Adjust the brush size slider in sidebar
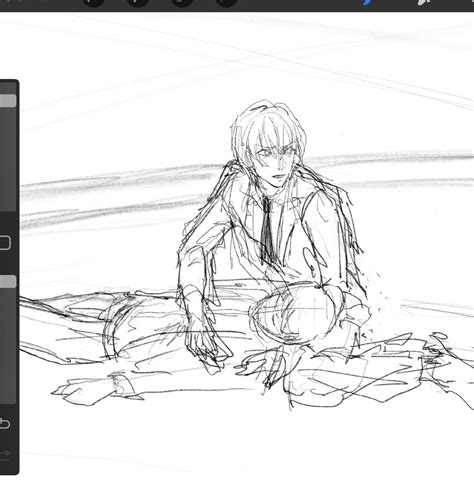Screen dimensions: 474x486 click(7, 101)
